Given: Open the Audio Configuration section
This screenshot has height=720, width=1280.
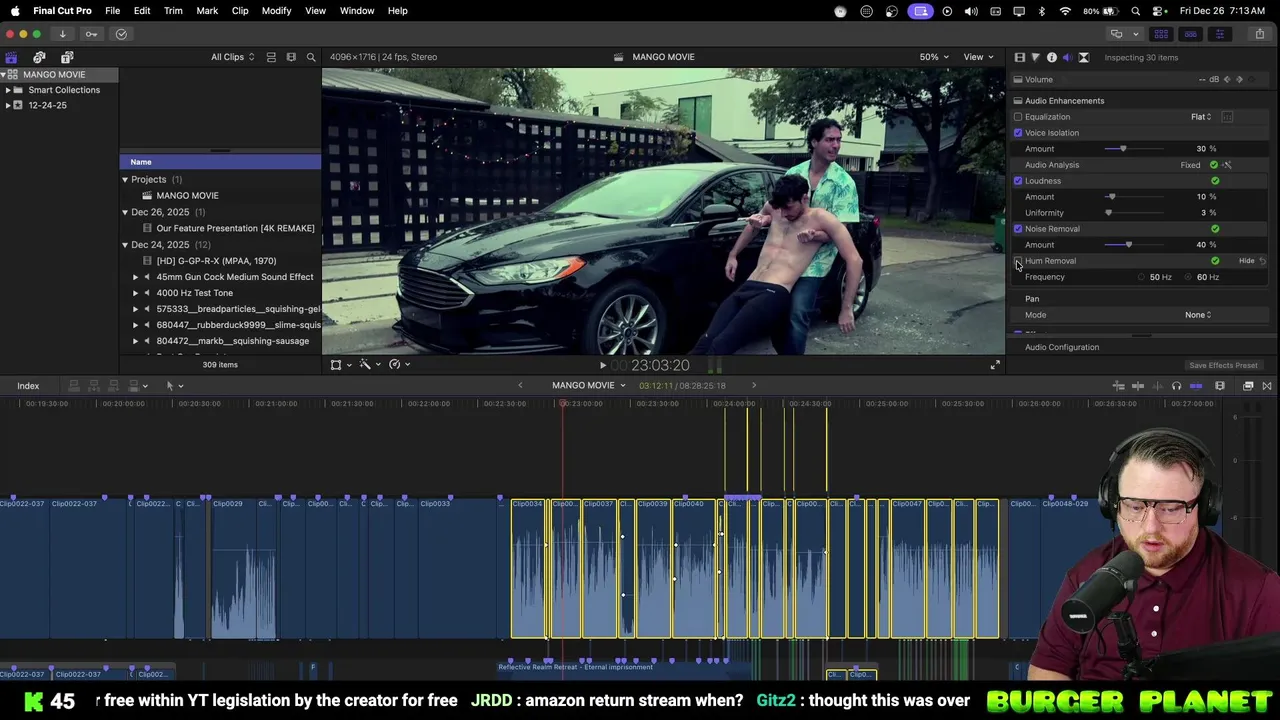Looking at the screenshot, I should point(1062,347).
